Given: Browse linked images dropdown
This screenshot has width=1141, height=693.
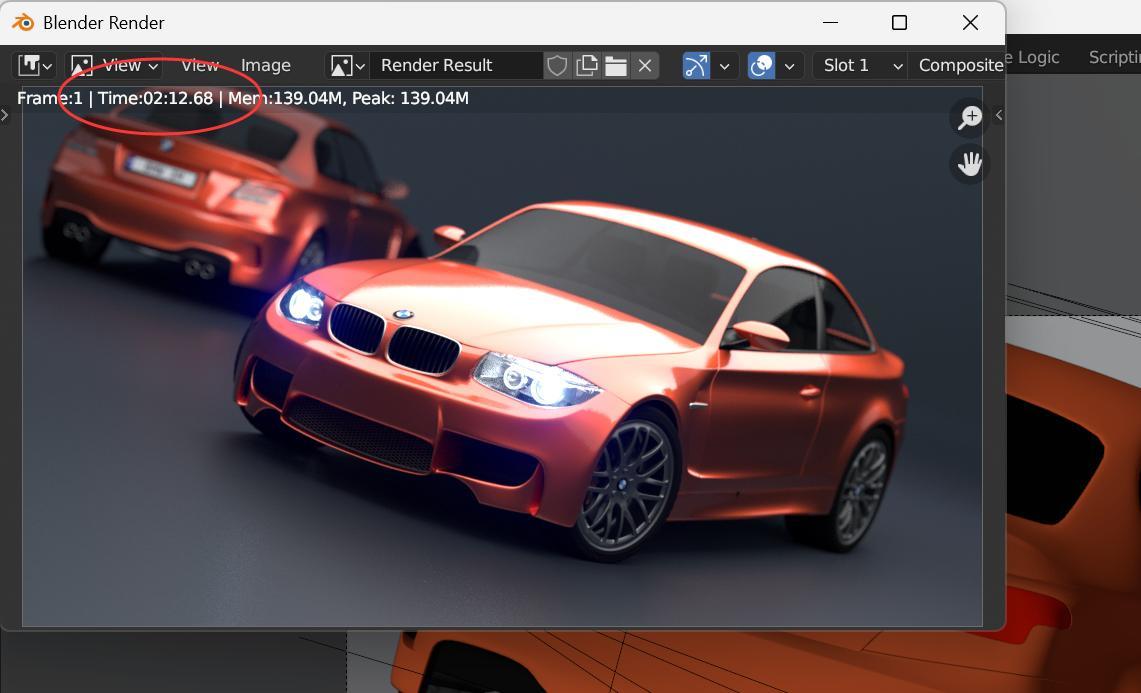Looking at the screenshot, I should (x=347, y=66).
